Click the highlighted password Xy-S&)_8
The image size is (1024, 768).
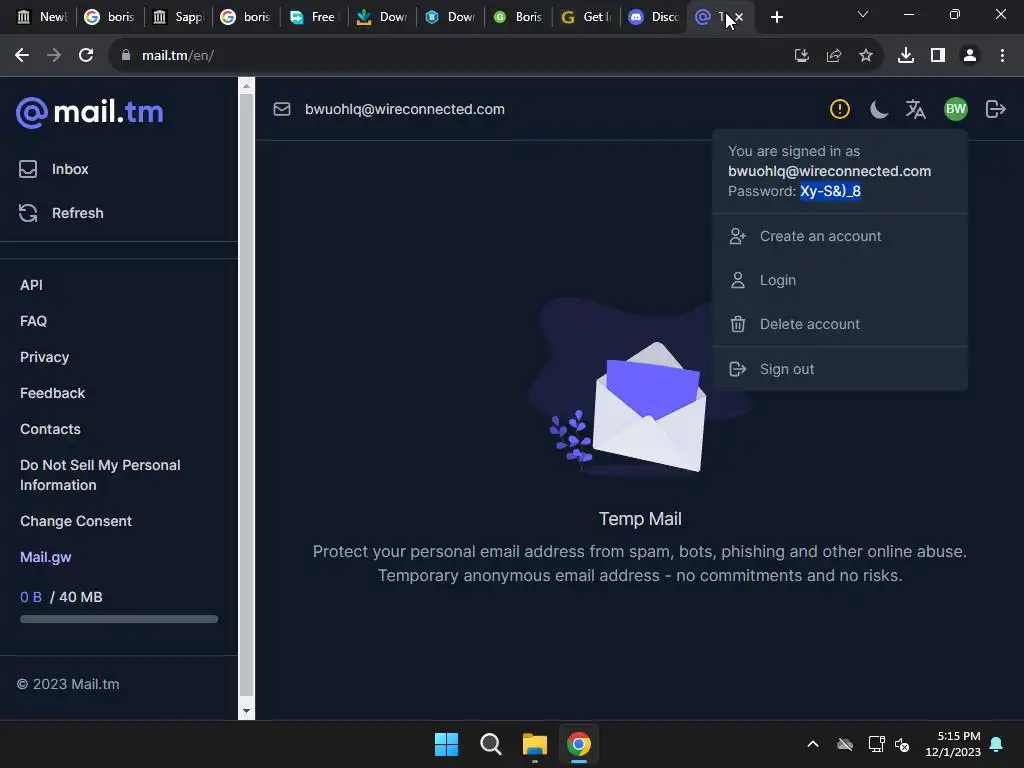830,191
